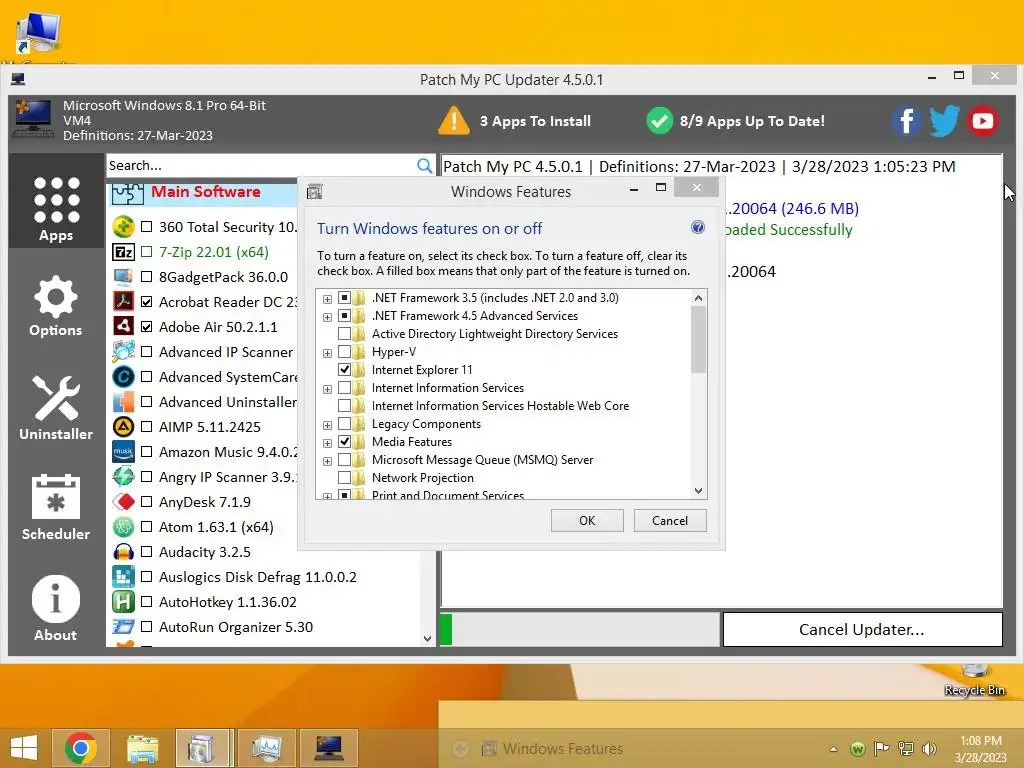Enable the Hyper-V feature checkbox
1024x768 pixels.
tap(344, 351)
